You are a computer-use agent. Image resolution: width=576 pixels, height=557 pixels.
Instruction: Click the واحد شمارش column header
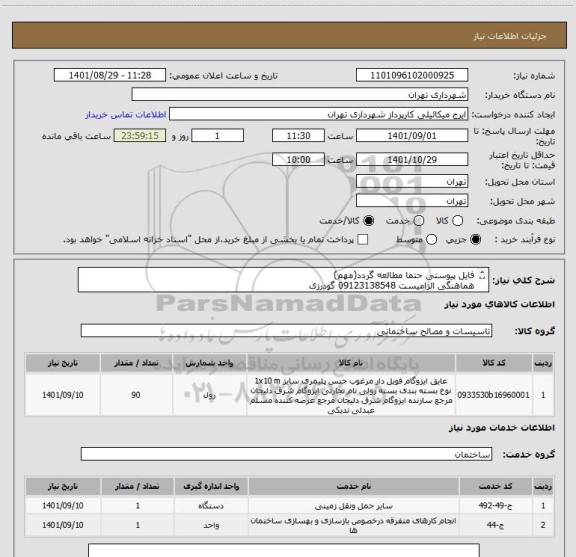(209, 363)
